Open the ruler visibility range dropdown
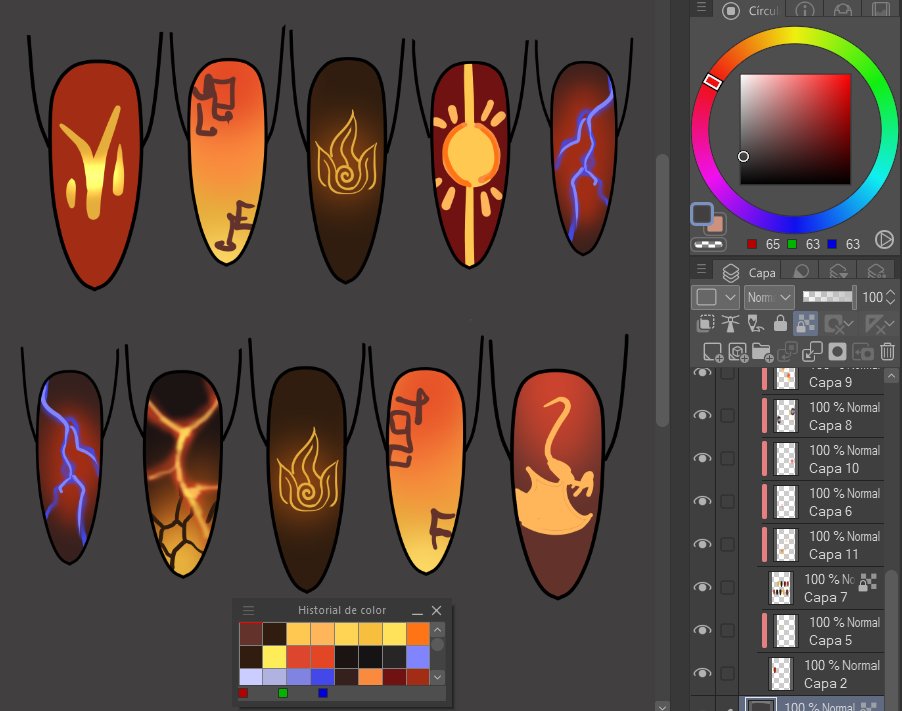The height and width of the screenshot is (711, 902). tap(878, 324)
